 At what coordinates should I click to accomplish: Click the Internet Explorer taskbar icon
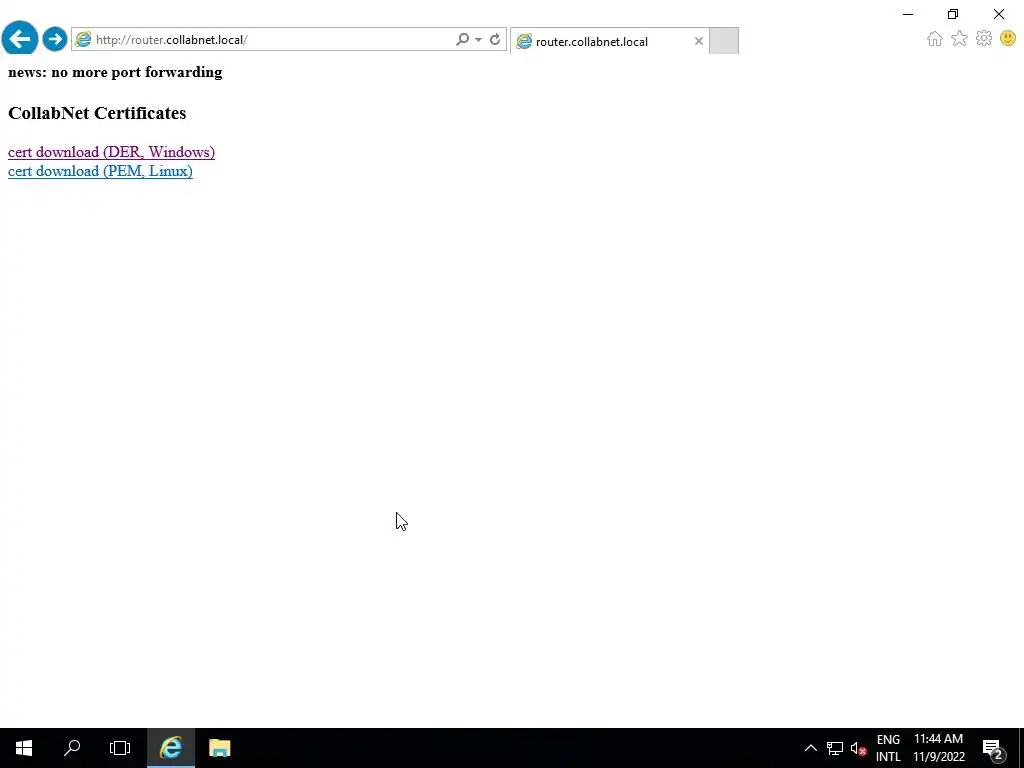[170, 748]
